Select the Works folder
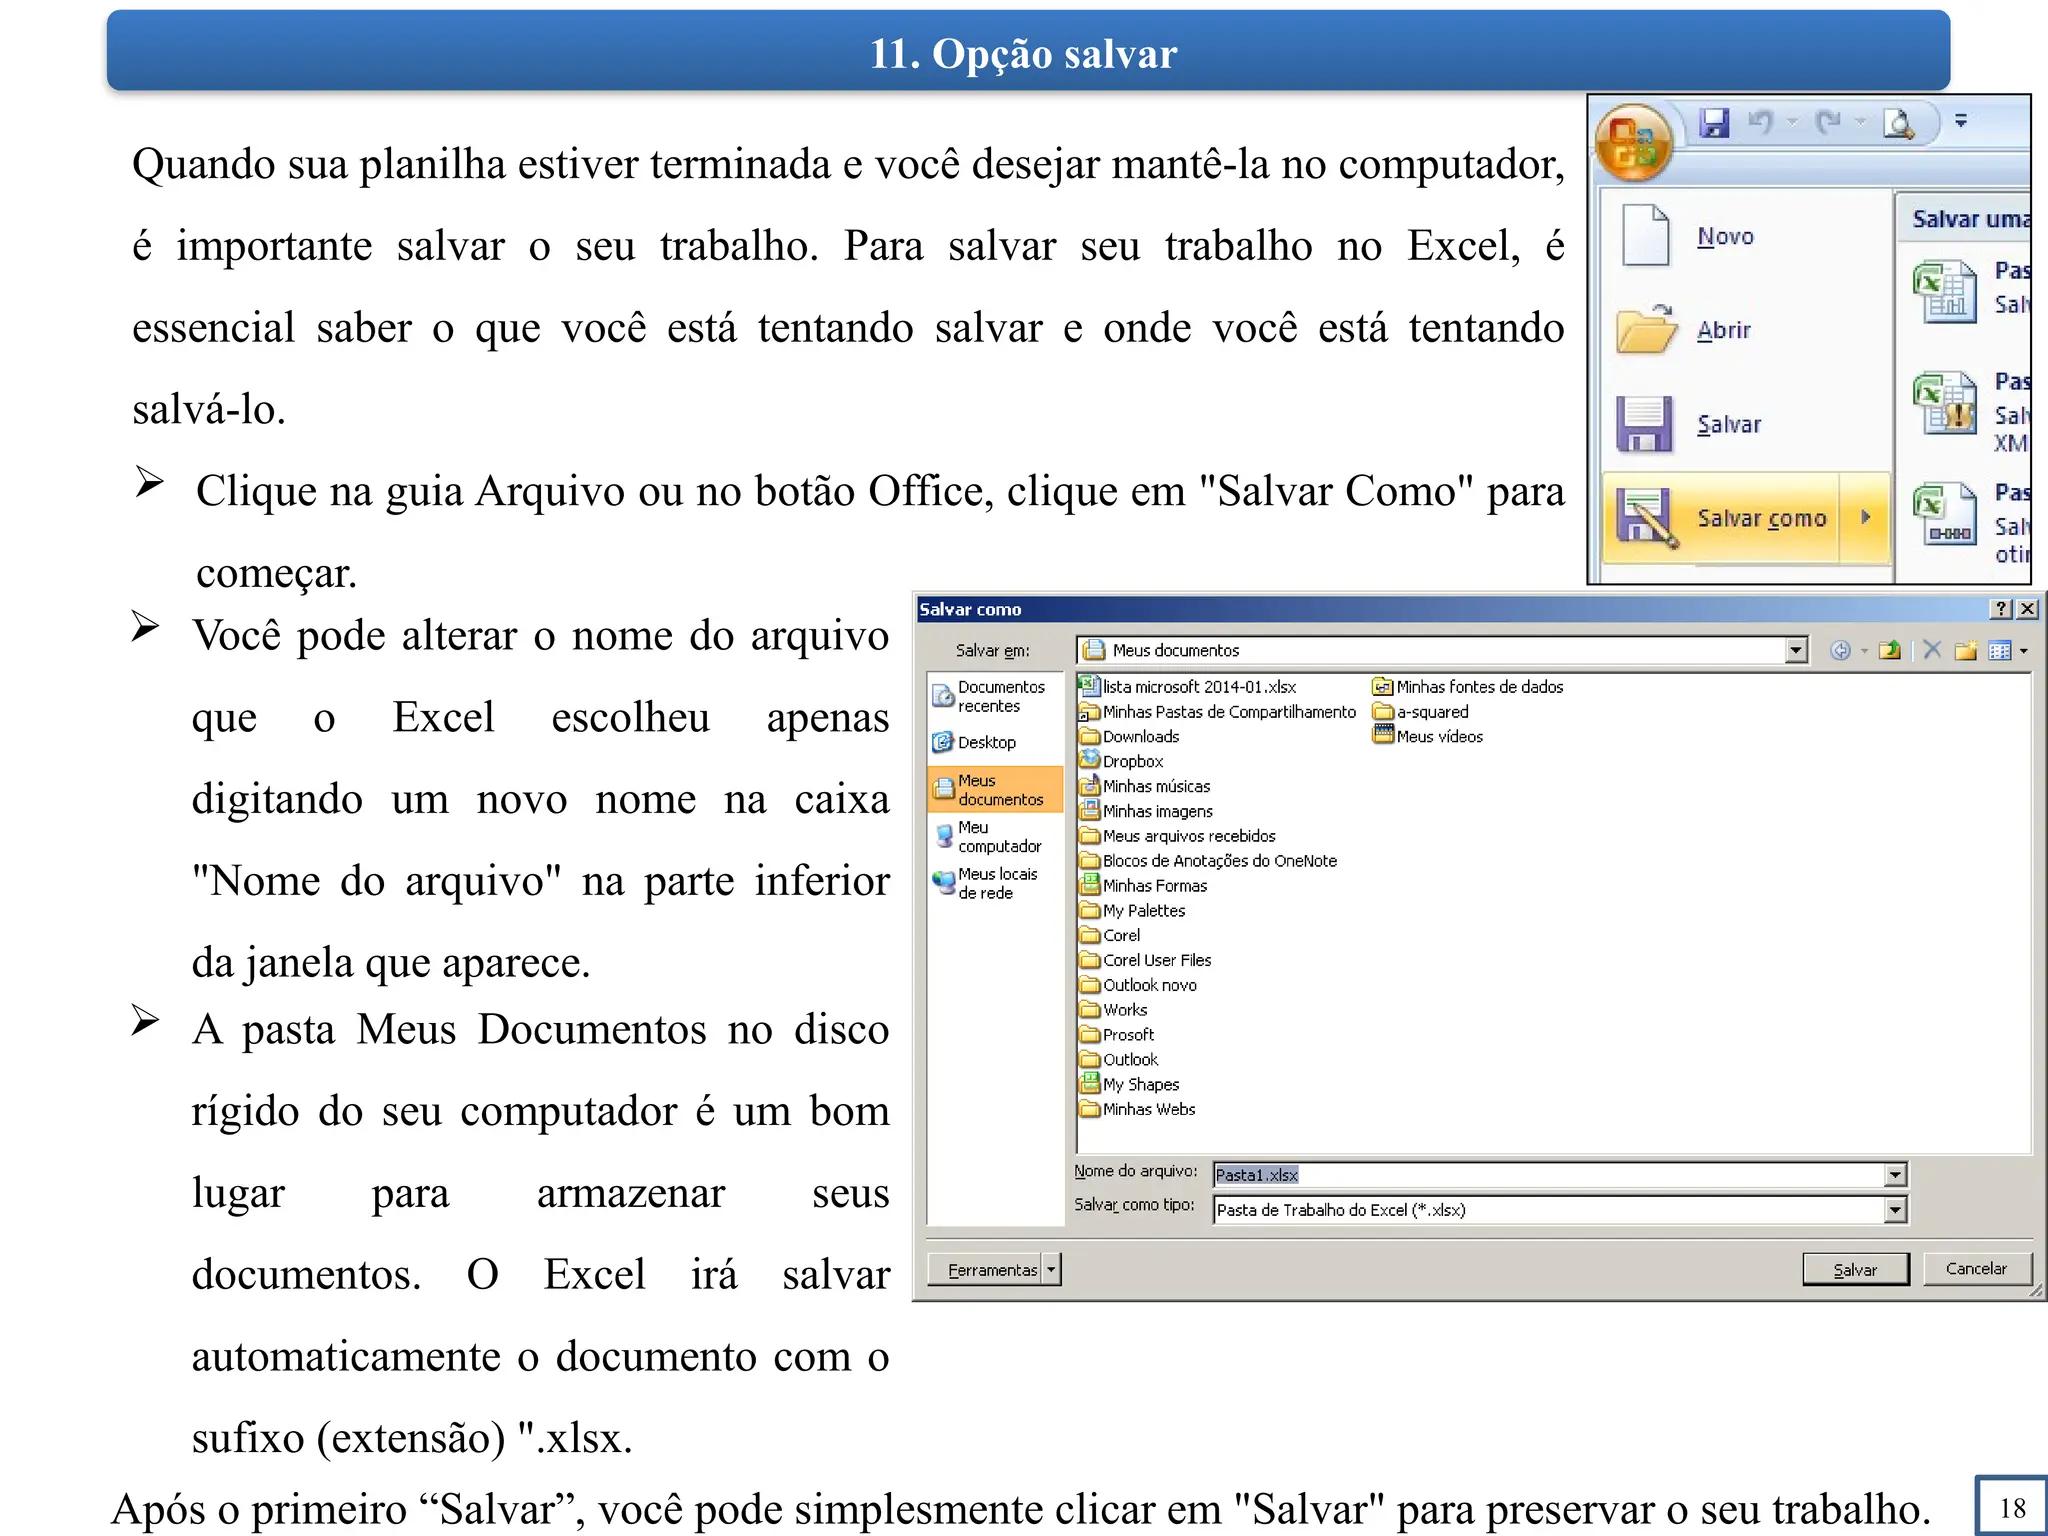Image resolution: width=2048 pixels, height=1536 pixels. click(x=1114, y=1010)
